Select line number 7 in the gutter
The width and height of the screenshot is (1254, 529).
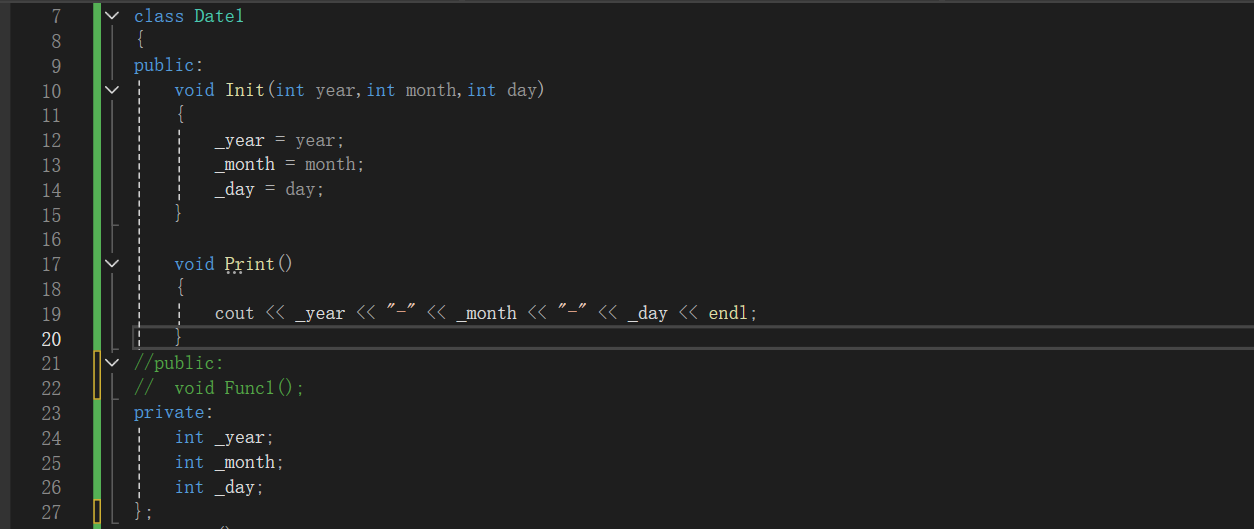click(x=55, y=16)
